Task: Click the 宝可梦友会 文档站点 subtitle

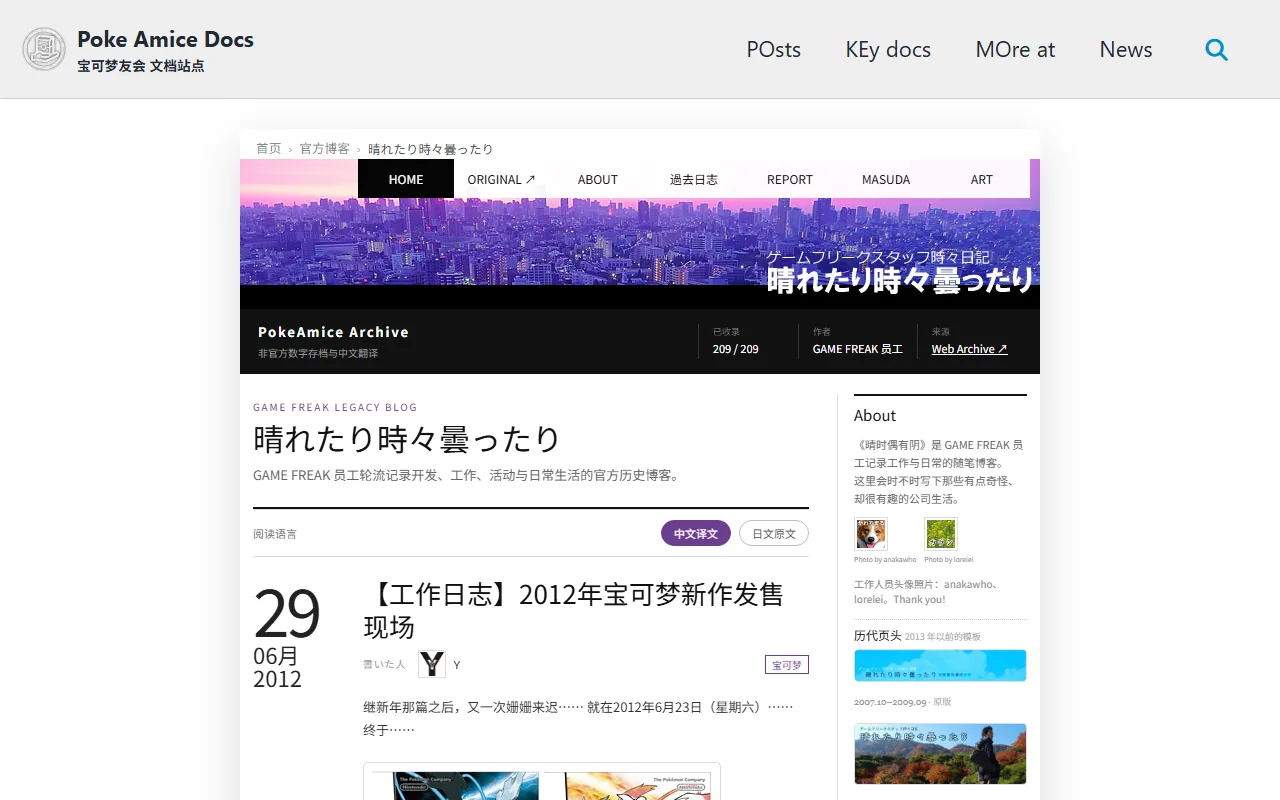Action: pyautogui.click(x=141, y=66)
